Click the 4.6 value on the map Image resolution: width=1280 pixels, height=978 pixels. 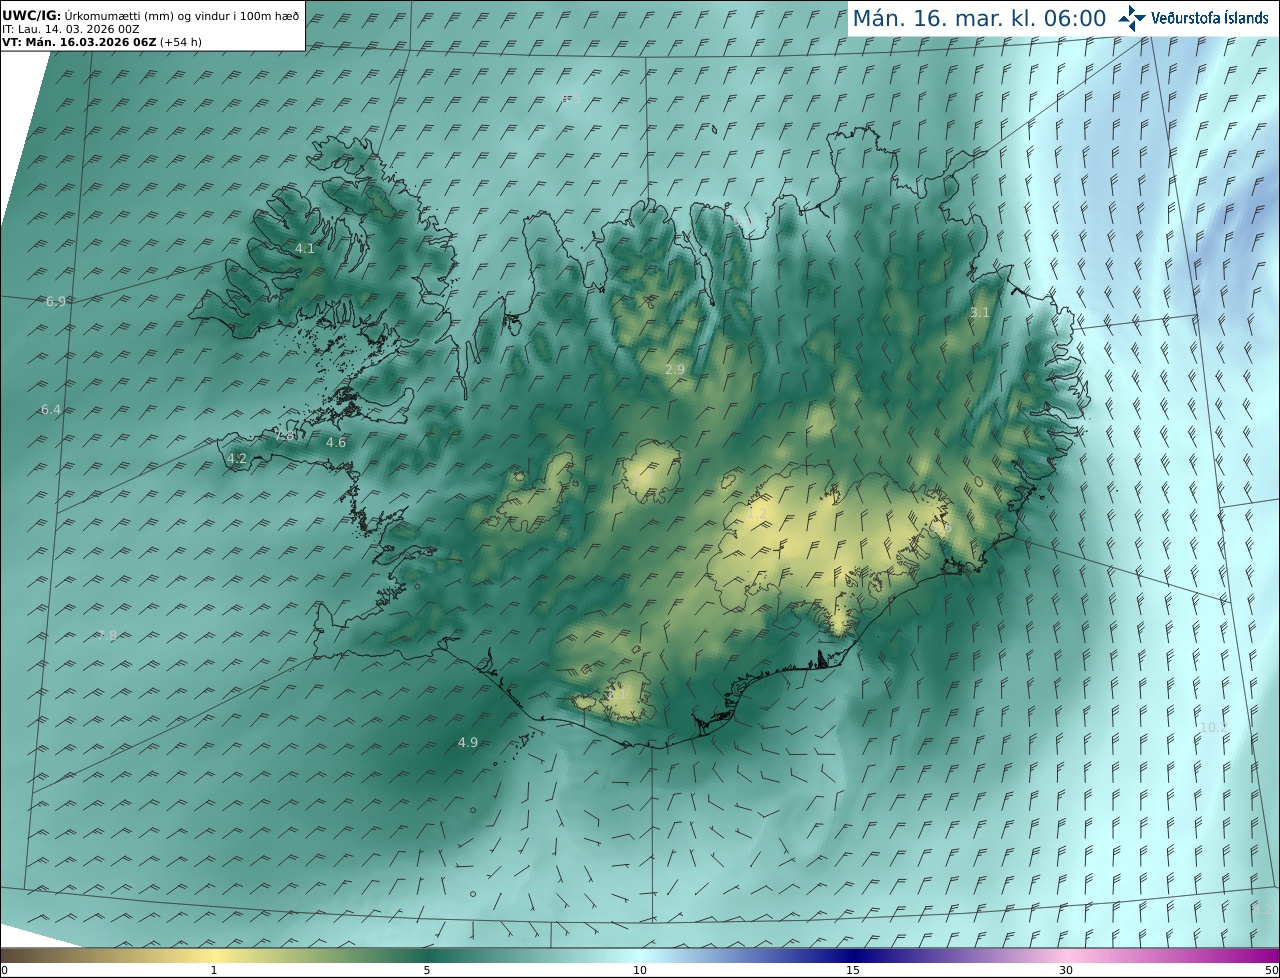pos(336,442)
